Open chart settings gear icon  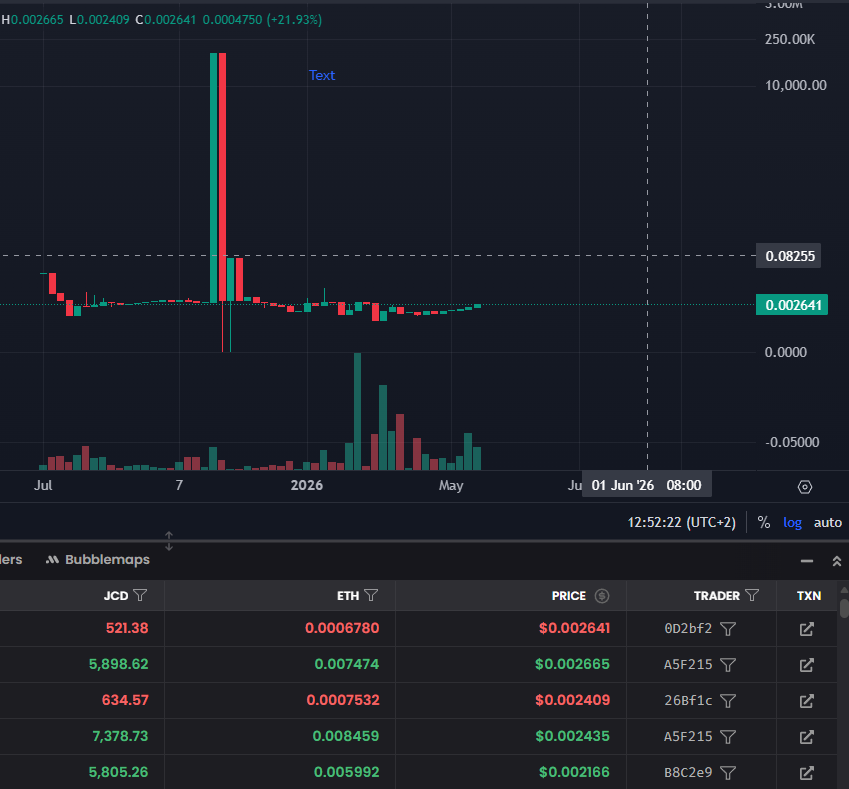point(805,487)
